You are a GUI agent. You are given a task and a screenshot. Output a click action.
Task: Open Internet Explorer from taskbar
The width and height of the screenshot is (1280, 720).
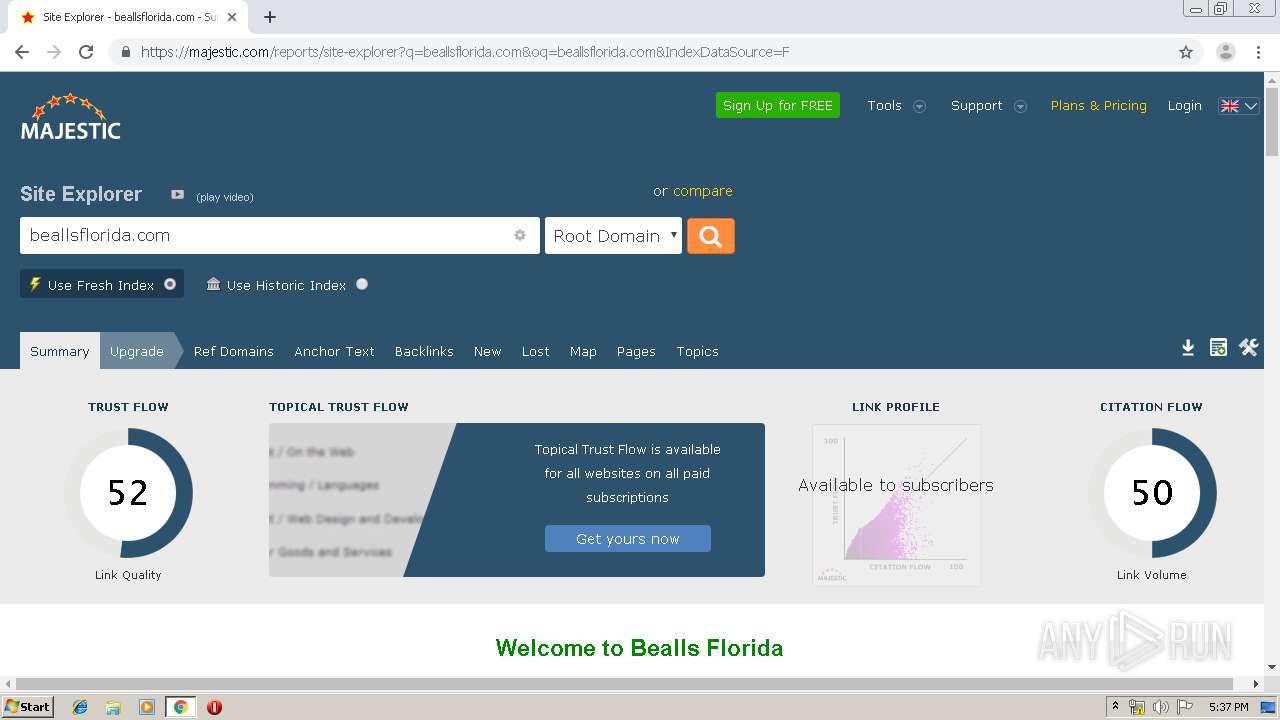coord(80,707)
